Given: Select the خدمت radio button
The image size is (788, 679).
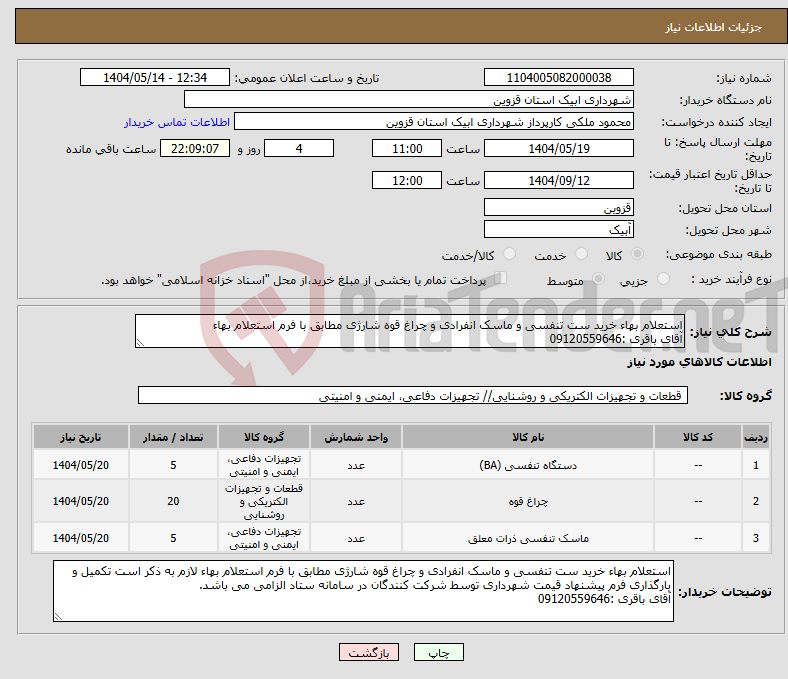Looking at the screenshot, I should click(581, 254).
